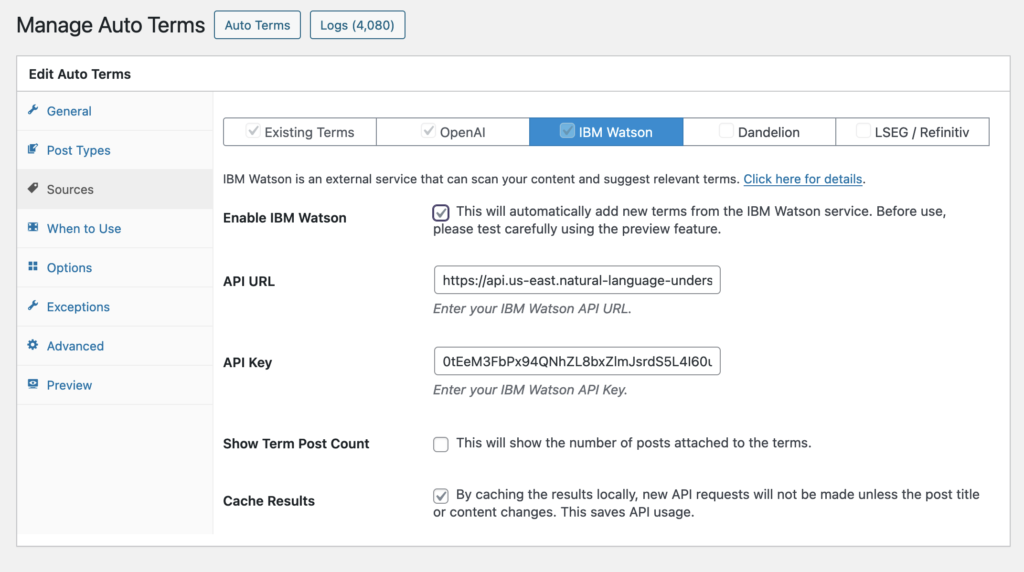Follow the Click here for details link

[x=803, y=179]
